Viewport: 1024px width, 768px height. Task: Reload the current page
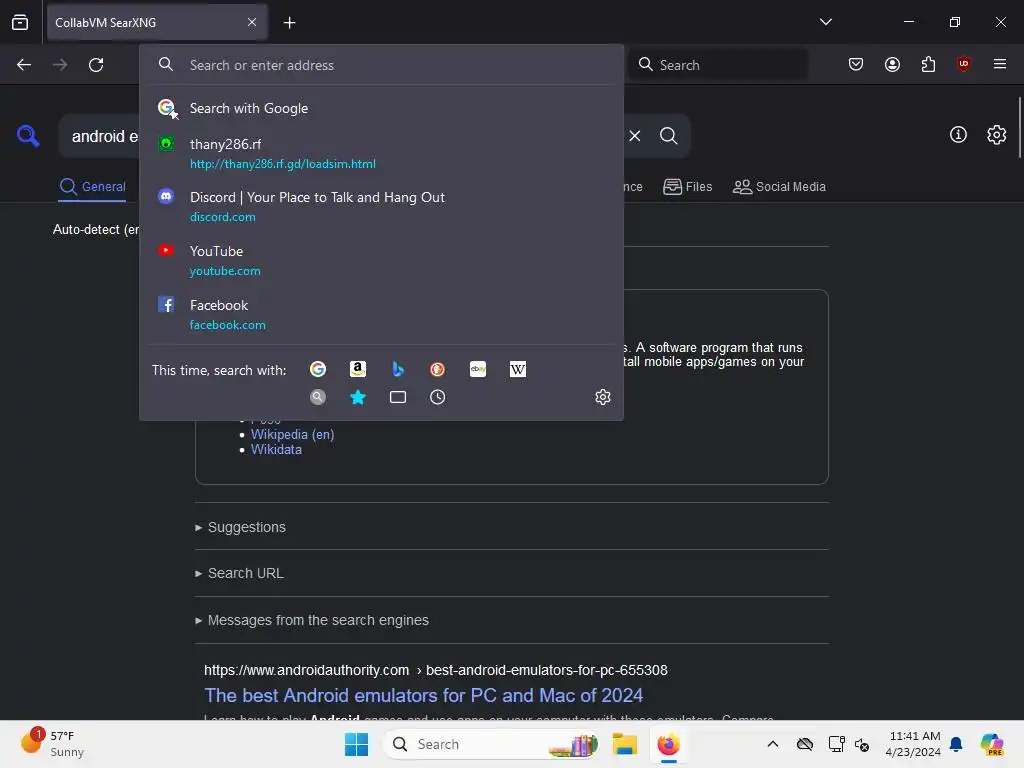click(x=96, y=65)
